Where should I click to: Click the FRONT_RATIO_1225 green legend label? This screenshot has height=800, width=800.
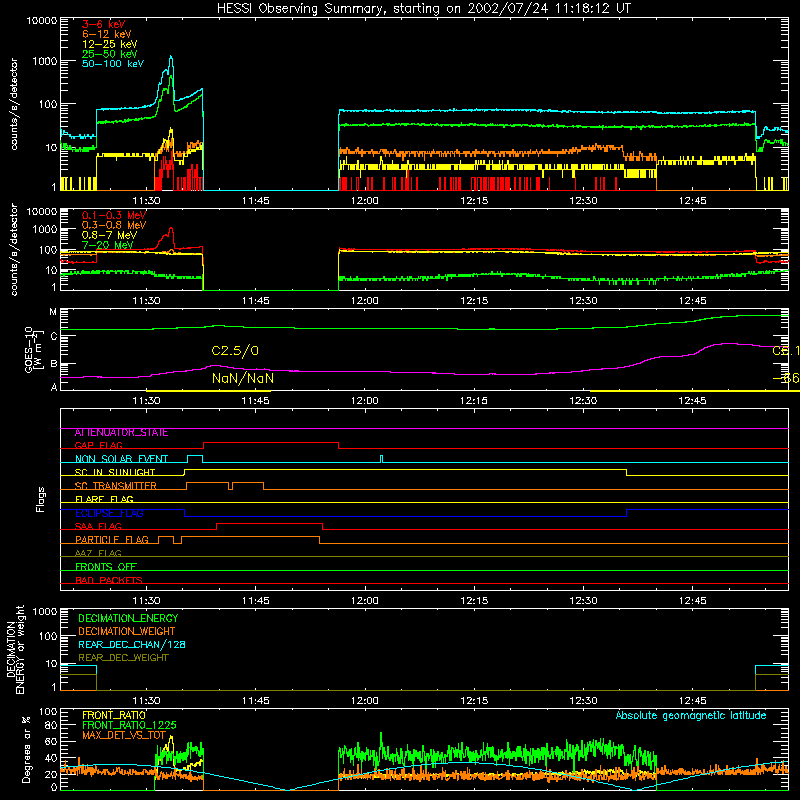[x=129, y=725]
